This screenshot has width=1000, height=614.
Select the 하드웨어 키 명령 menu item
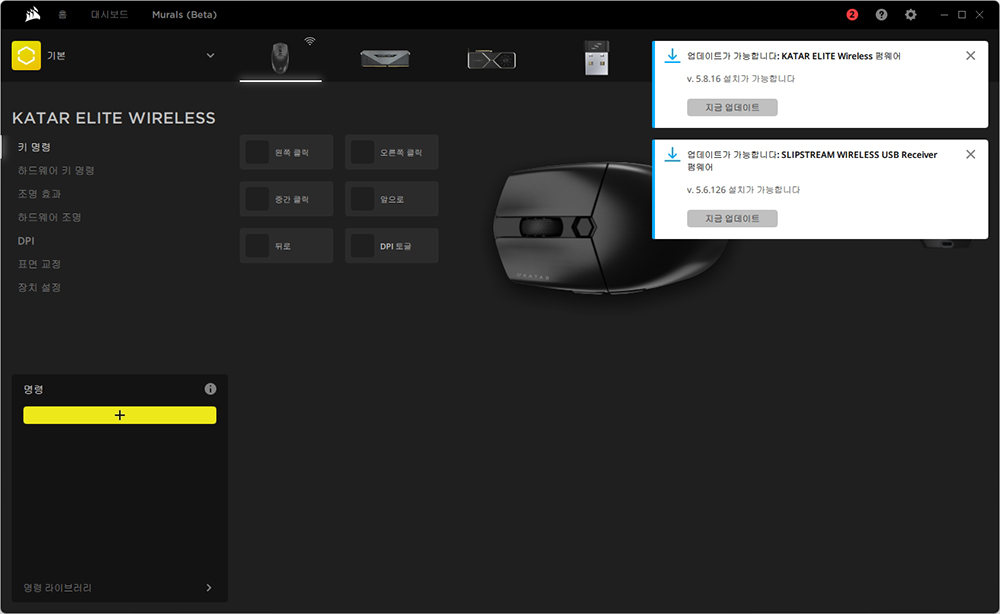[x=56, y=170]
